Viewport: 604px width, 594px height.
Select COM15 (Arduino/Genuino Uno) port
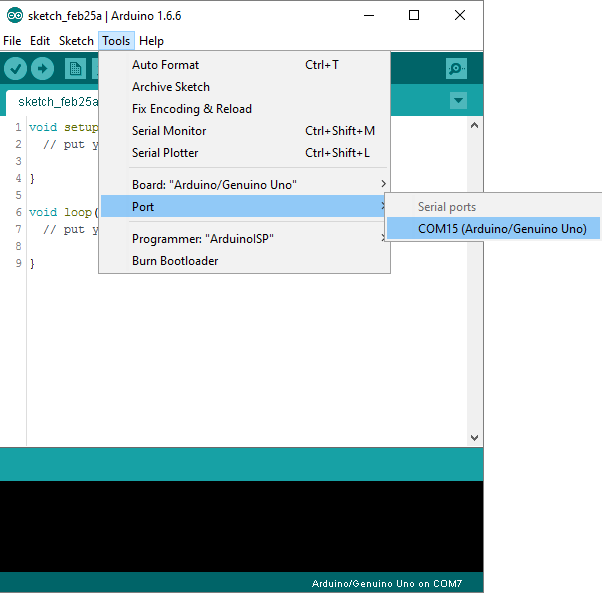tap(493, 228)
